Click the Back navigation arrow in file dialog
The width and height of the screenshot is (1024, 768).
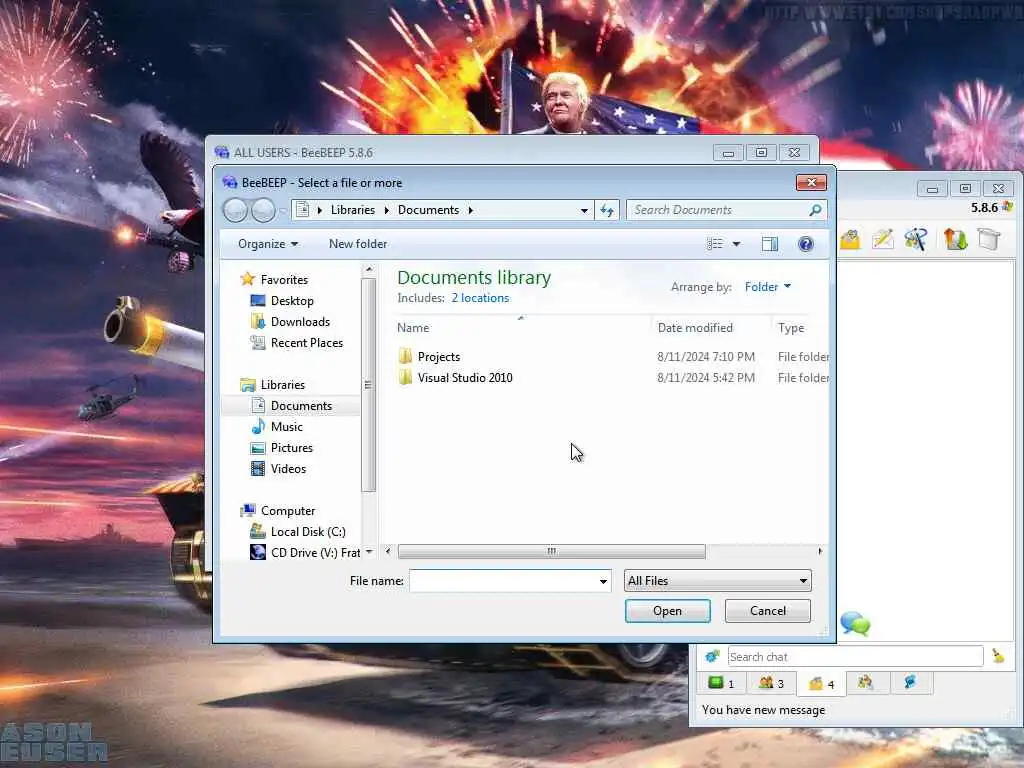[x=236, y=210]
